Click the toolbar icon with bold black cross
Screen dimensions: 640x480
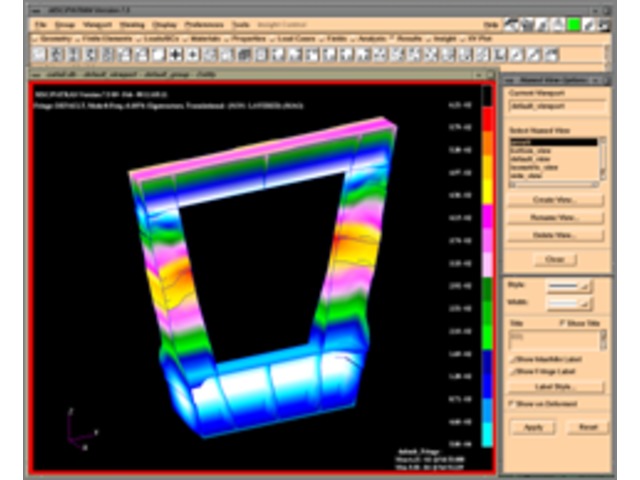(x=176, y=55)
